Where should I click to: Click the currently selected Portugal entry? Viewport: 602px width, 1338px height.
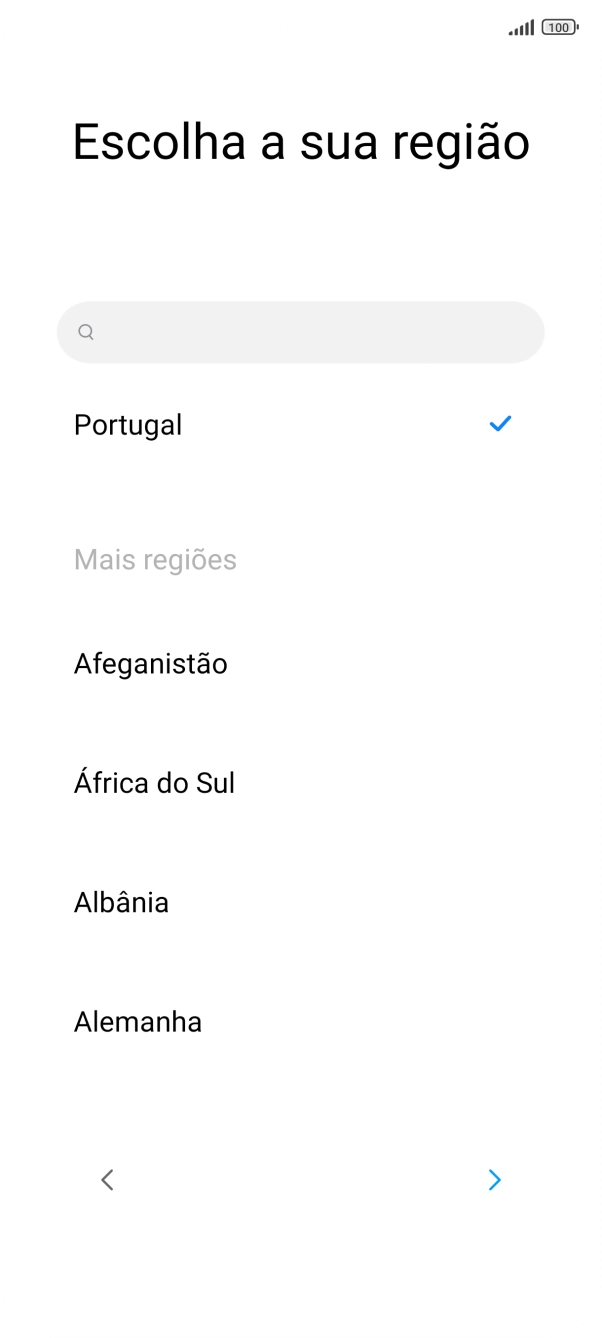(128, 424)
